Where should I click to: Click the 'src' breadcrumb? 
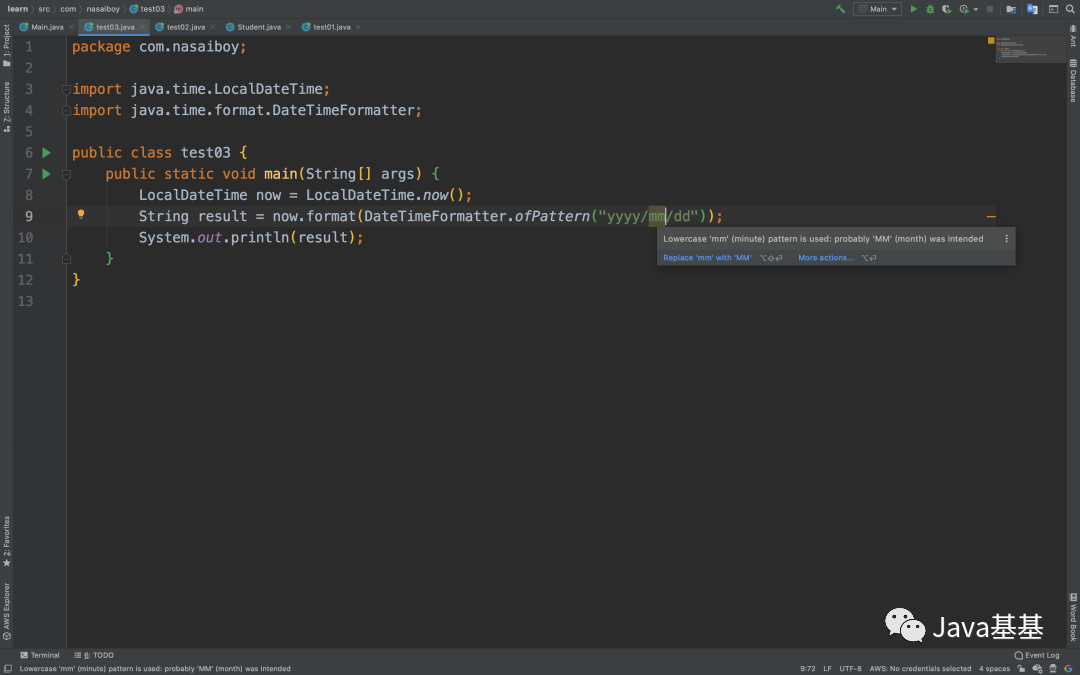(44, 9)
